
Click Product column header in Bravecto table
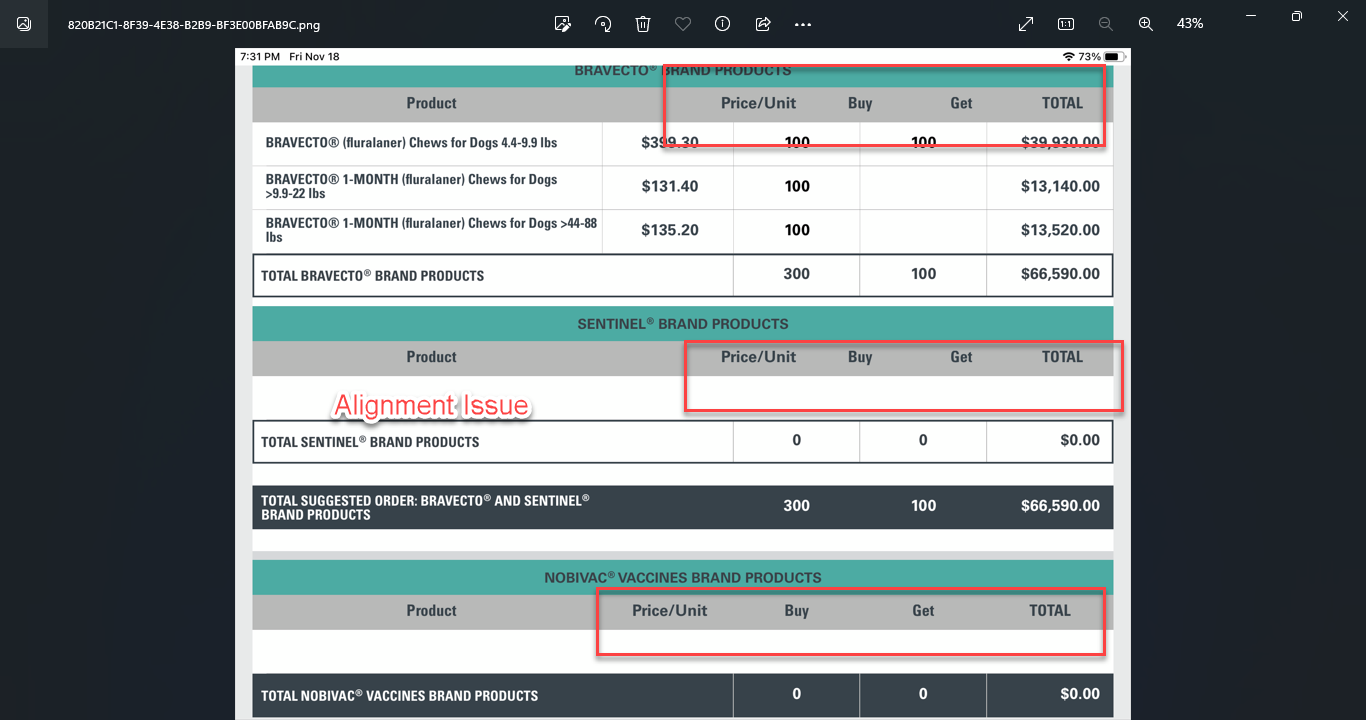(x=431, y=103)
